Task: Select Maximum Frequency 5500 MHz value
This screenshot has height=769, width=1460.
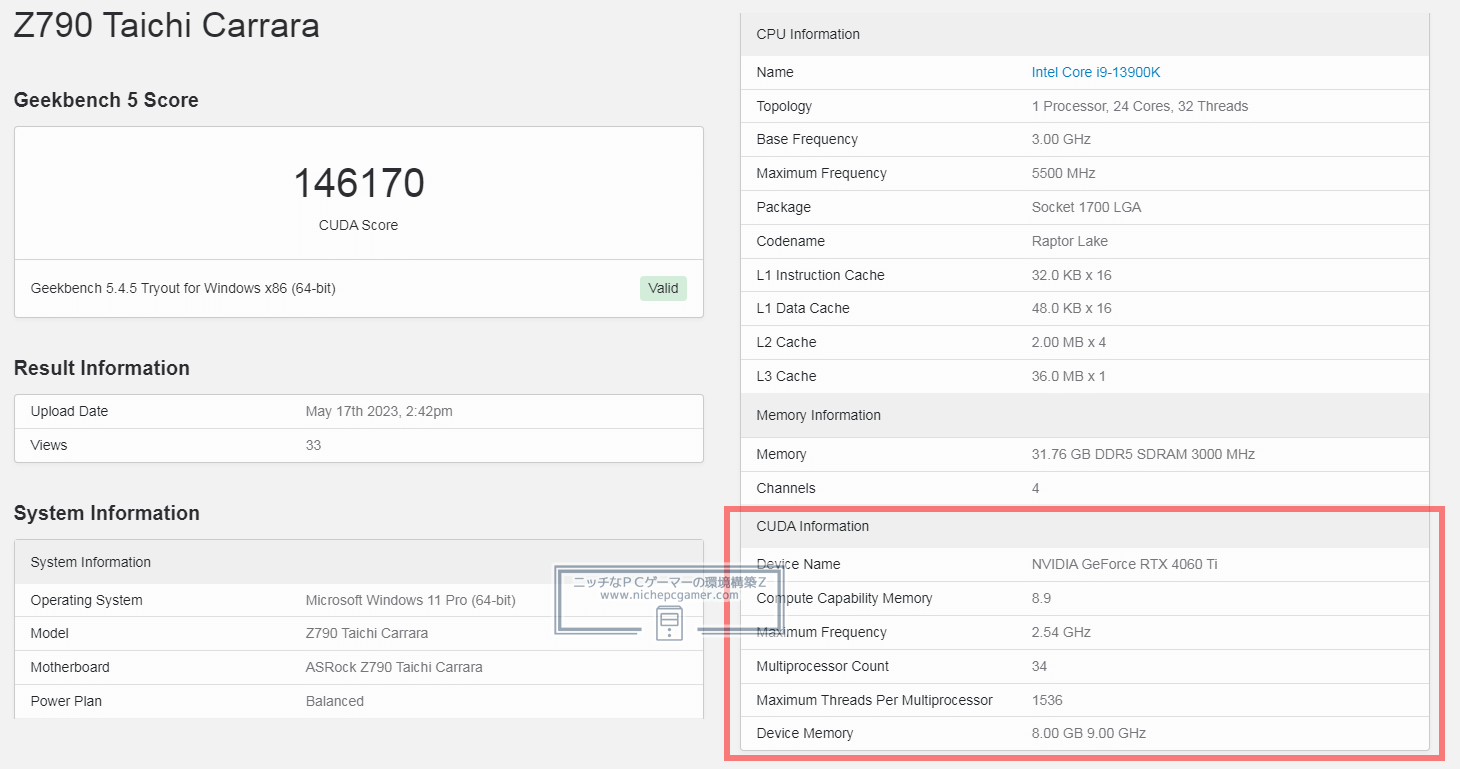Action: (x=1064, y=173)
